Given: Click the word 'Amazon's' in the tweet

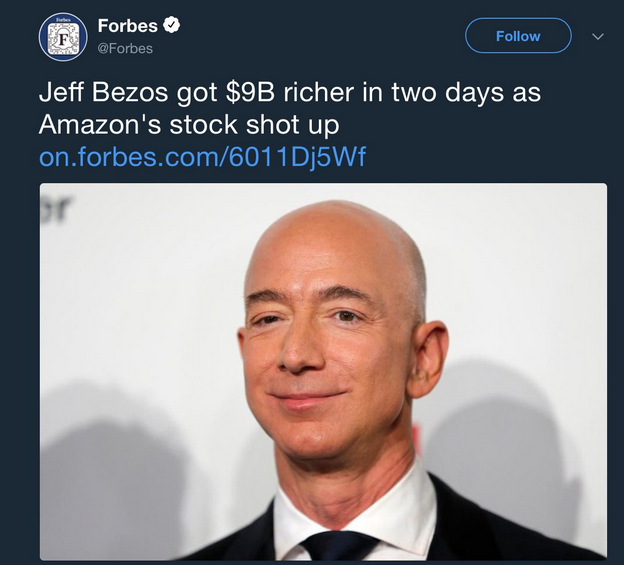Looking at the screenshot, I should click(100, 125).
